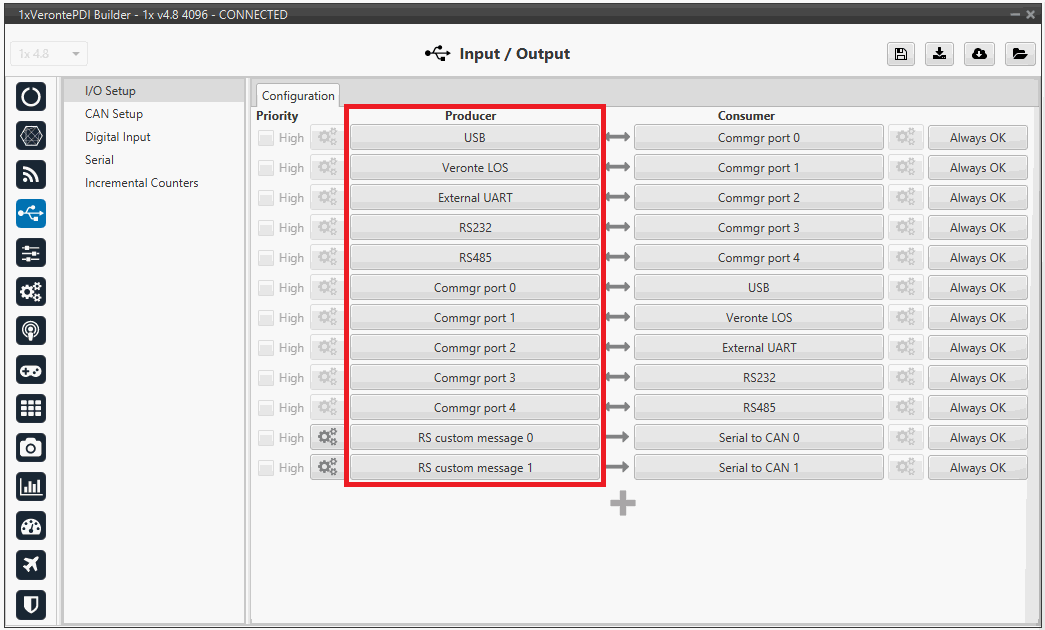The image size is (1045, 630).
Task: Click Always OK button for Commgr port 0
Action: (x=977, y=138)
